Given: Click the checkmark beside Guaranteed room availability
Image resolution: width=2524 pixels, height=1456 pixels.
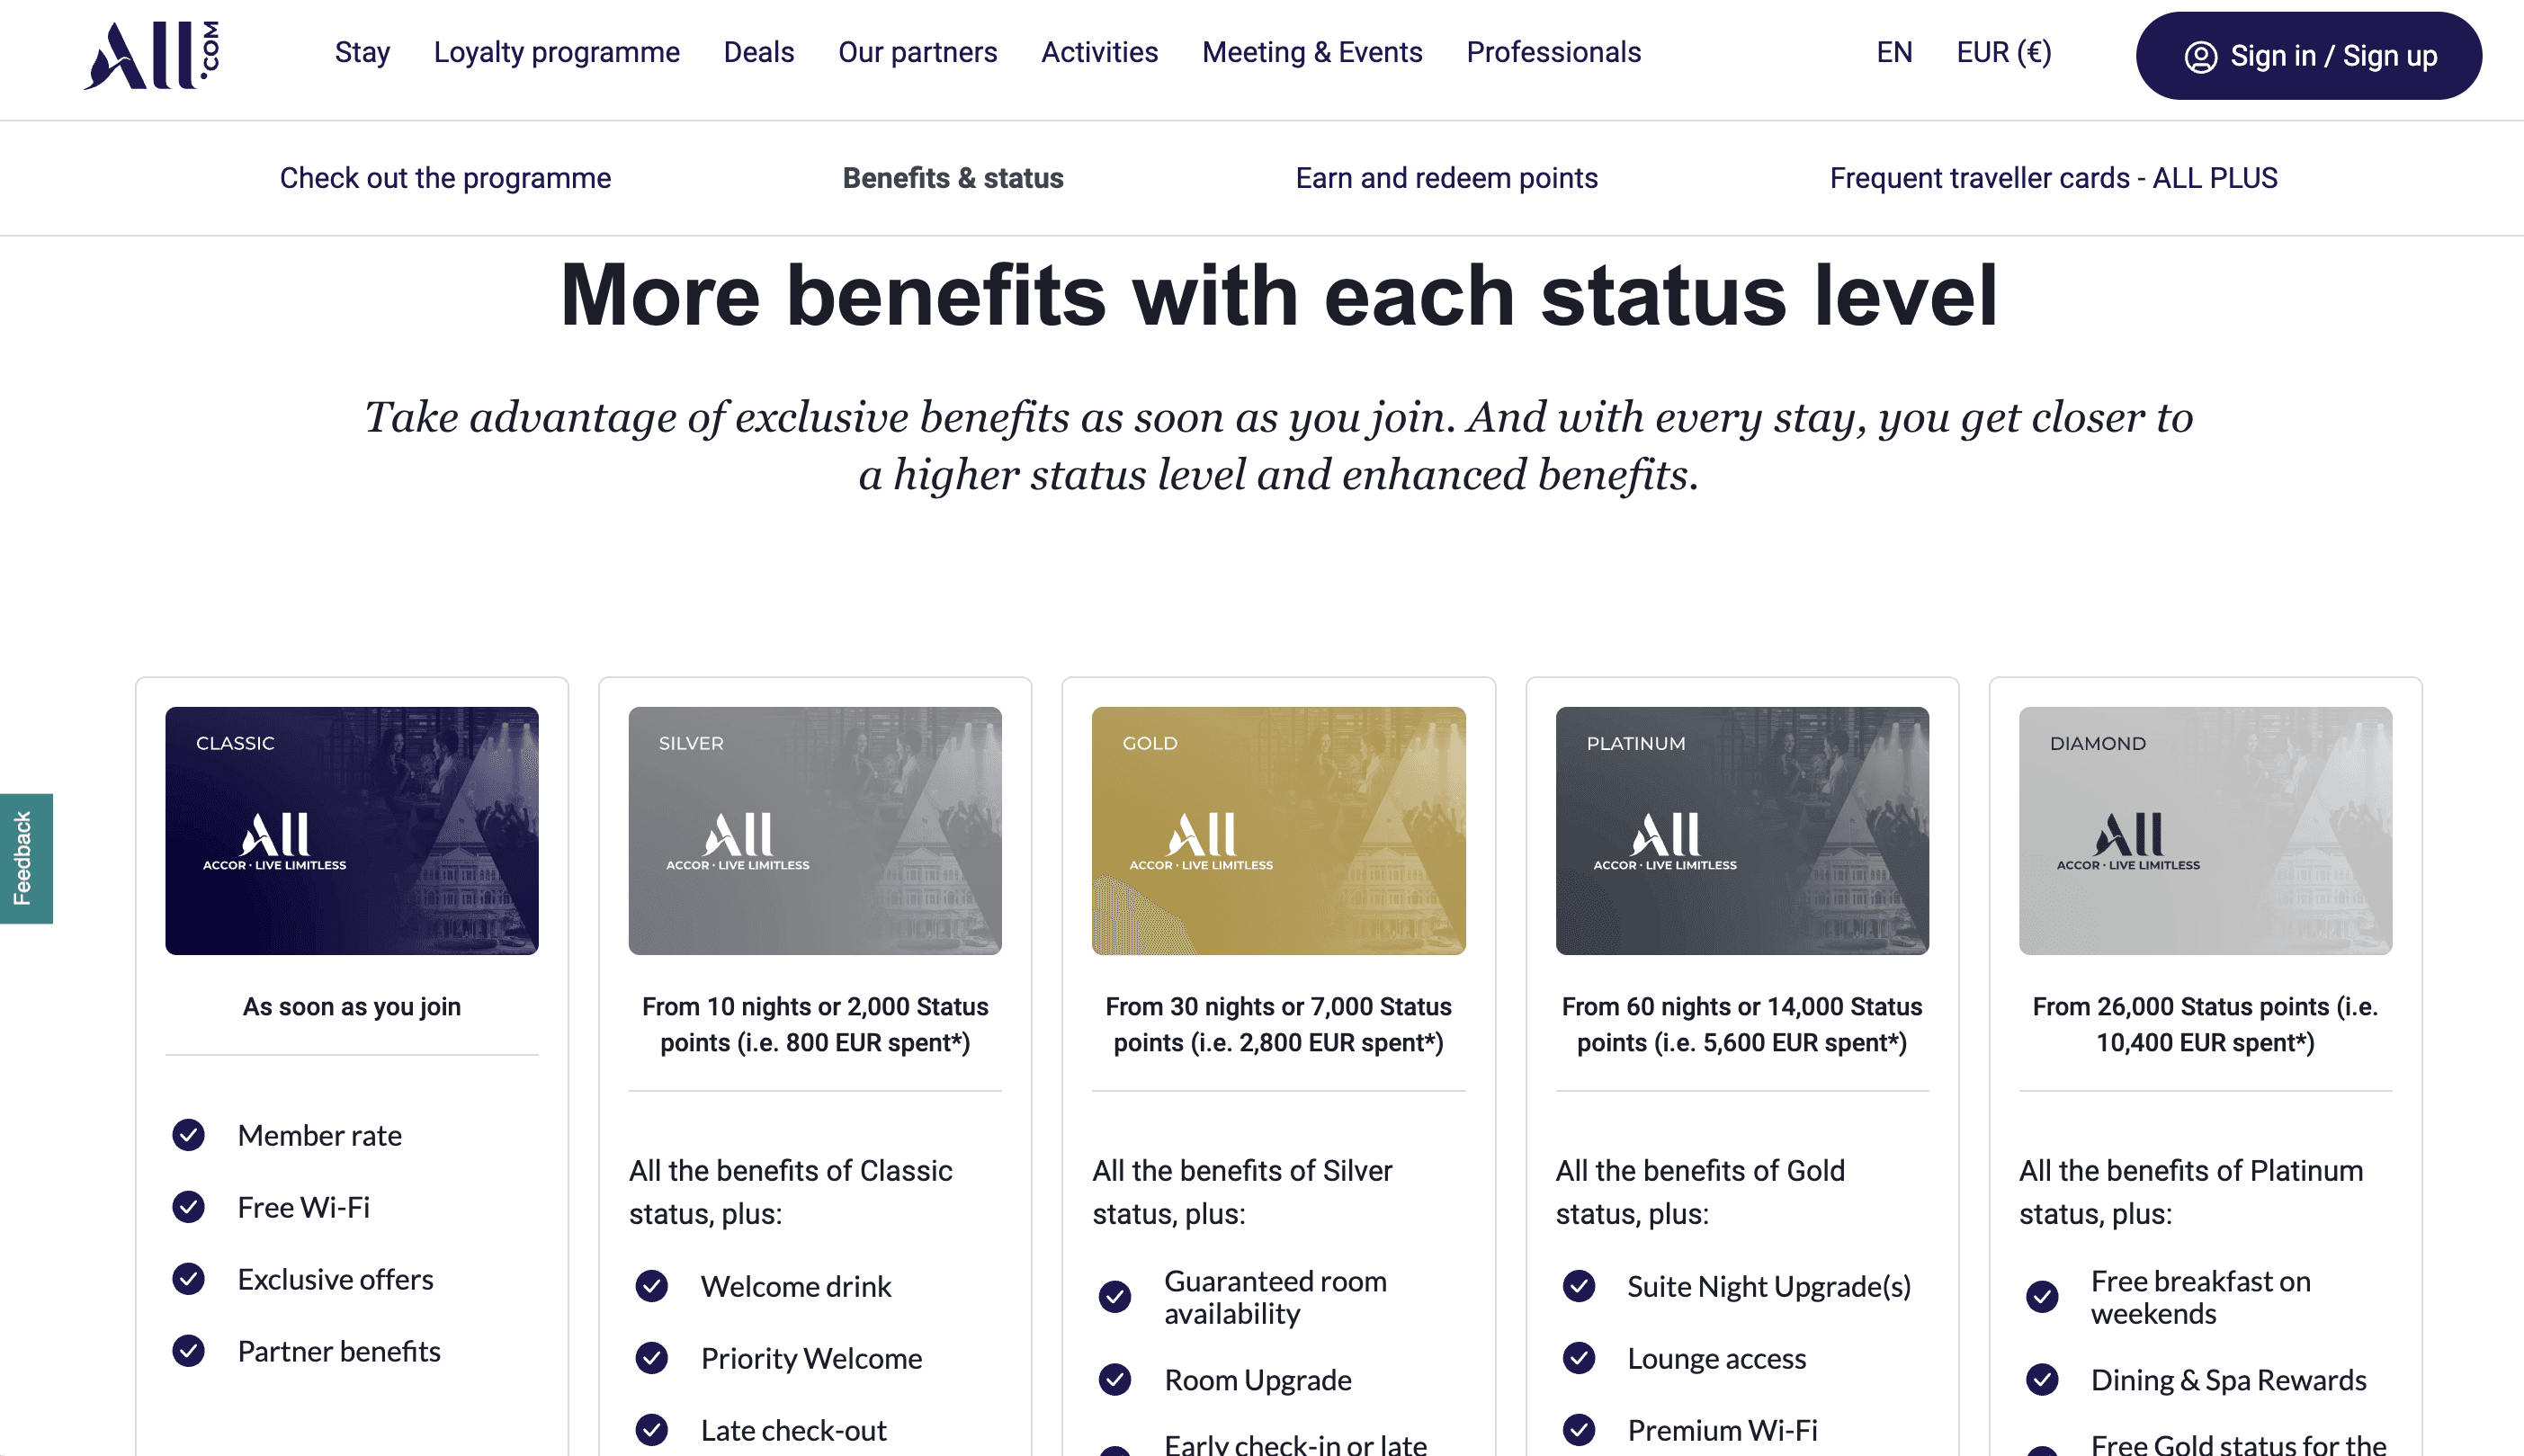Looking at the screenshot, I should coord(1116,1296).
